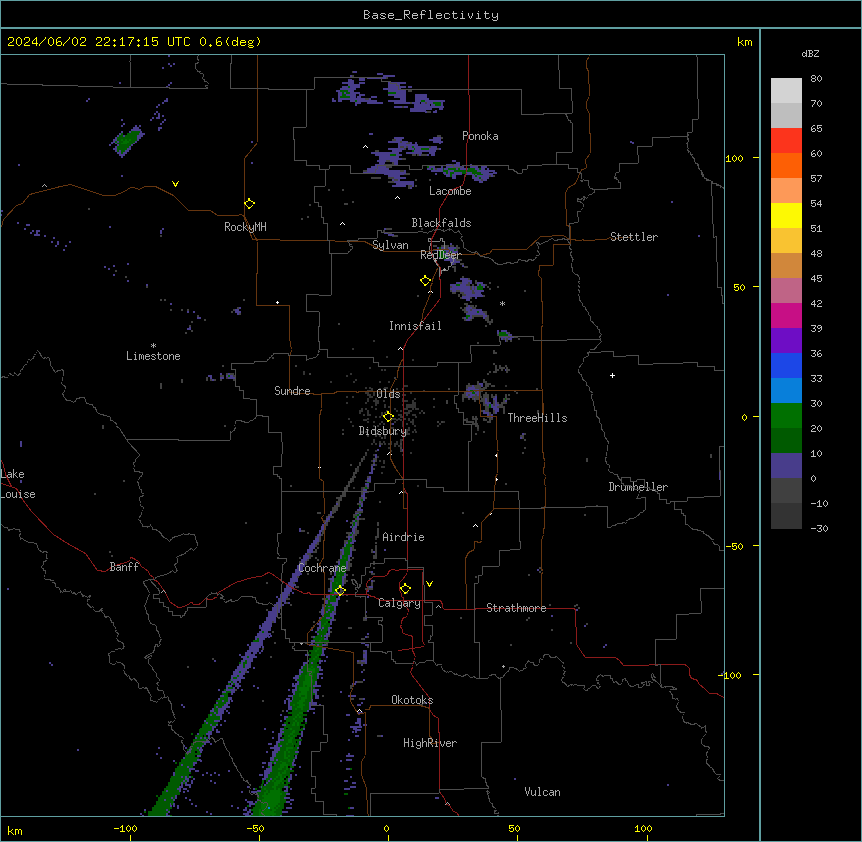862x842 pixels.
Task: Pick the indigo 10 dBZ color swatch
Action: [x=786, y=466]
